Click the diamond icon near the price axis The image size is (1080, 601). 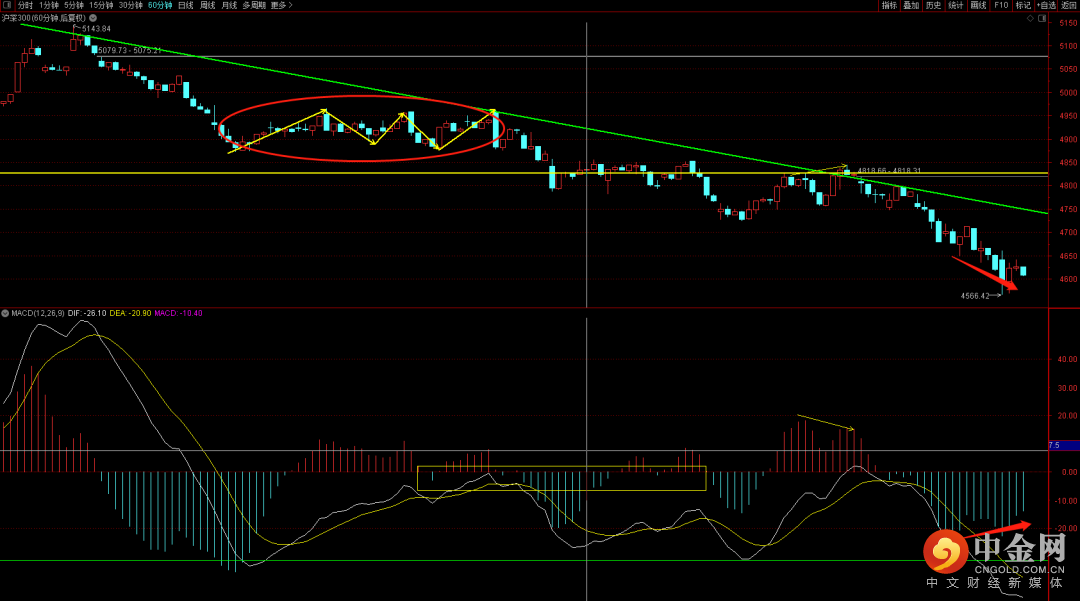pyautogui.click(x=1031, y=18)
